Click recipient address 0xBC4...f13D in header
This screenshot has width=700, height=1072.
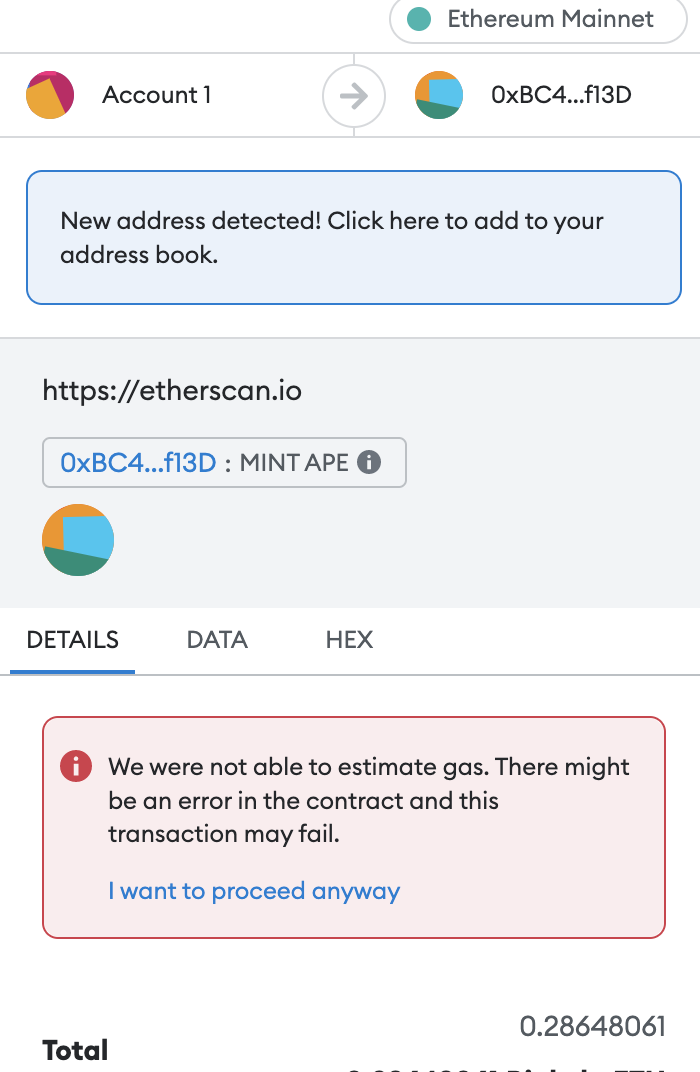coord(561,96)
